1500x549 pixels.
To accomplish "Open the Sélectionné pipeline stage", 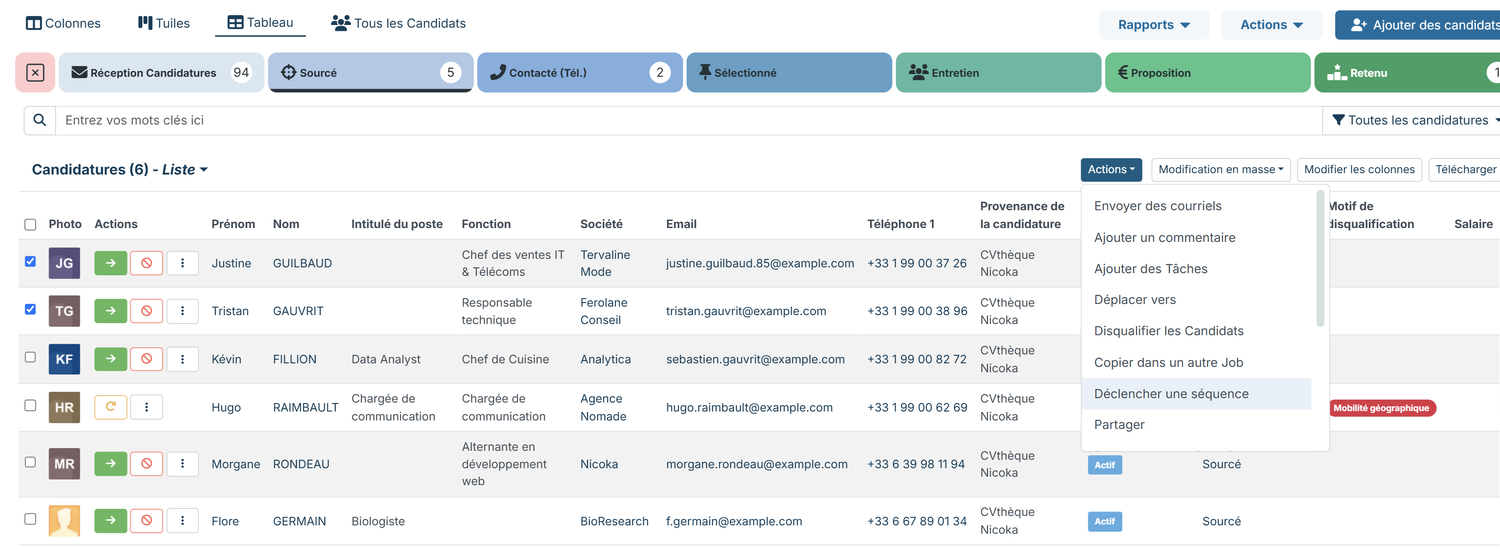I will (x=789, y=73).
